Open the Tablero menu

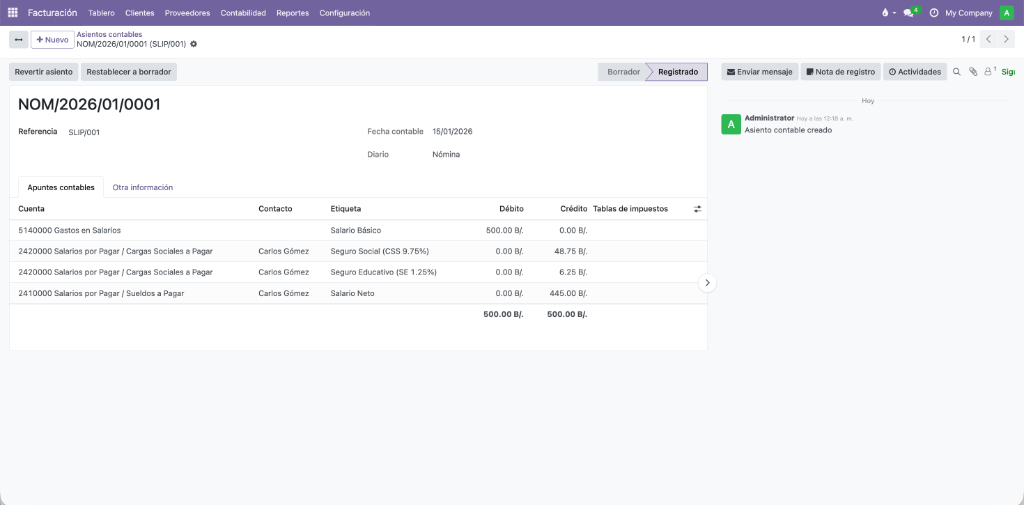point(101,13)
